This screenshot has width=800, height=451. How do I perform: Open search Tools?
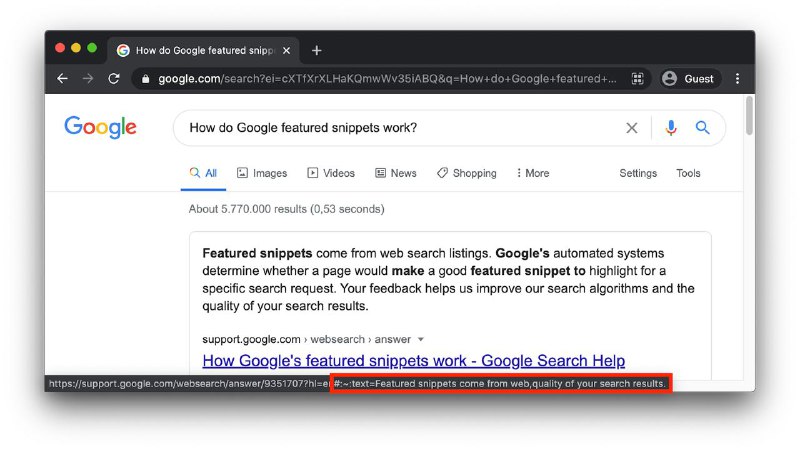tap(688, 173)
